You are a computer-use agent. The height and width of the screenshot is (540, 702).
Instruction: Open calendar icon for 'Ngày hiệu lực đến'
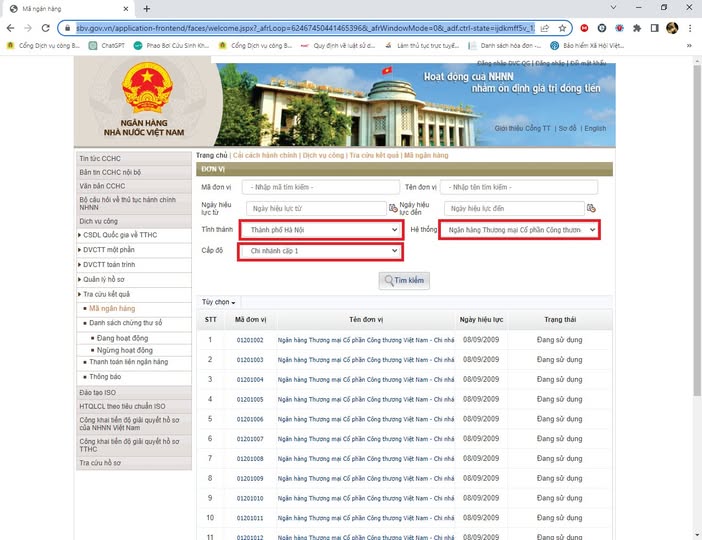coord(591,208)
